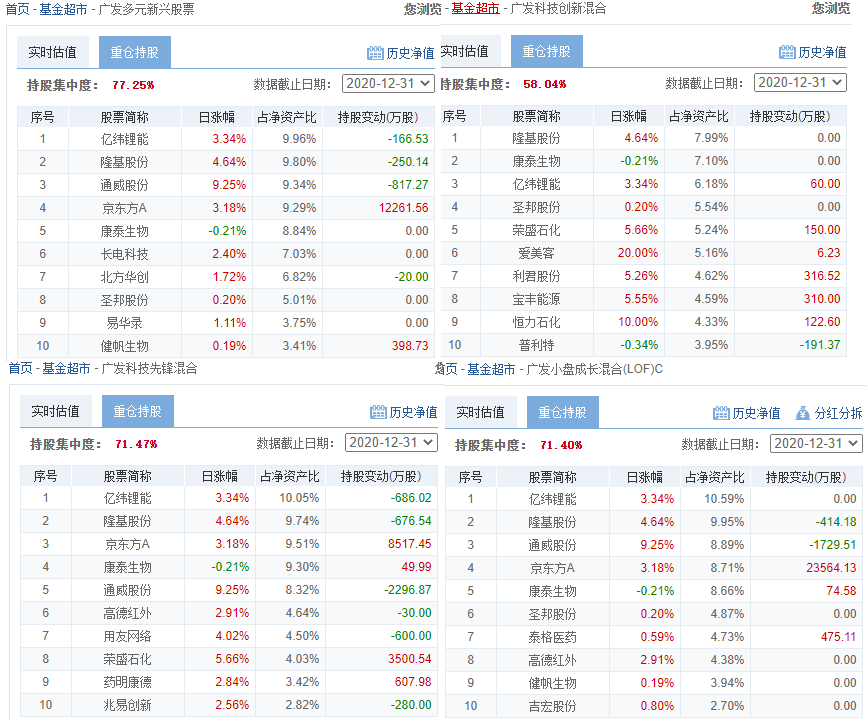867x722 pixels.
Task: Click 易华录 stock name
Action: (x=124, y=323)
